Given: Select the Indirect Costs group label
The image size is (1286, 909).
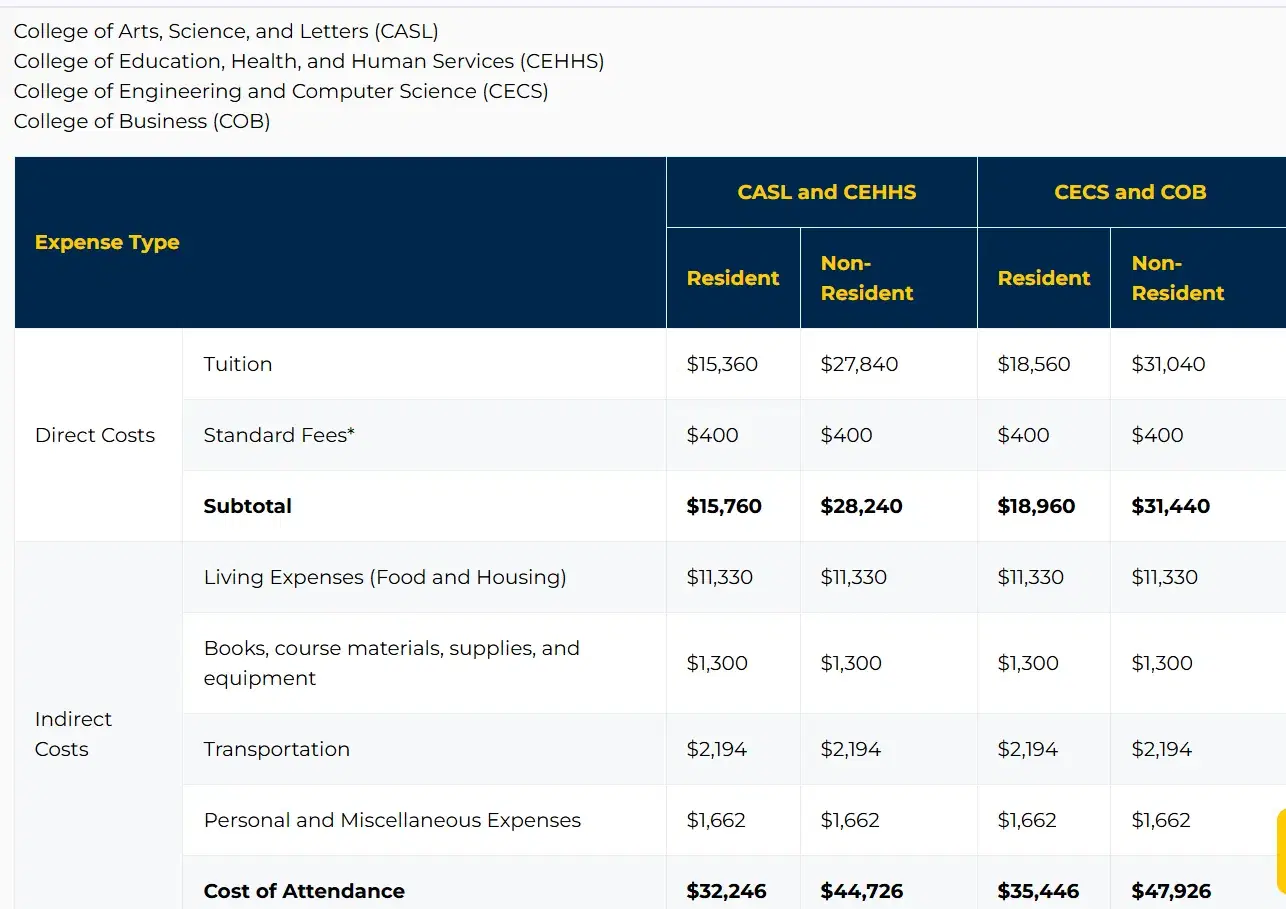Looking at the screenshot, I should [x=75, y=734].
